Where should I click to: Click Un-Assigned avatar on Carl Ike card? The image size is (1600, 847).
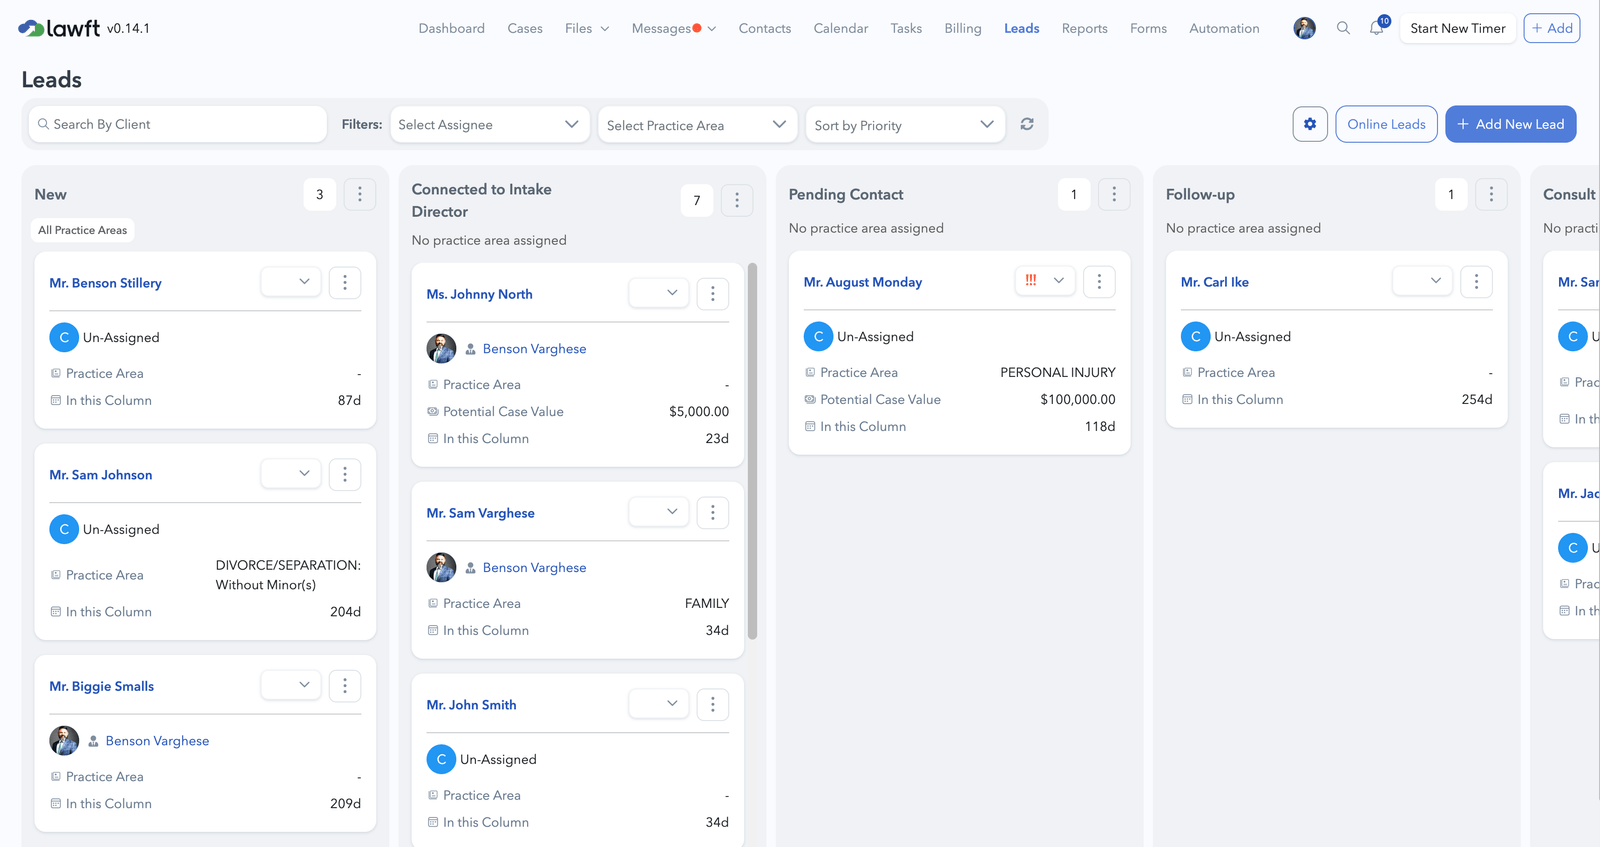1195,336
